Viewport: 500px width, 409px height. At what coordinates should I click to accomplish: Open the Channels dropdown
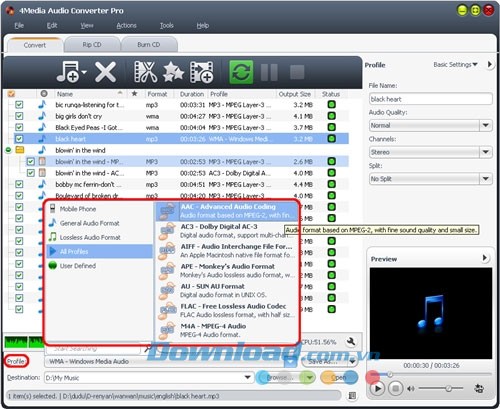tap(485, 152)
